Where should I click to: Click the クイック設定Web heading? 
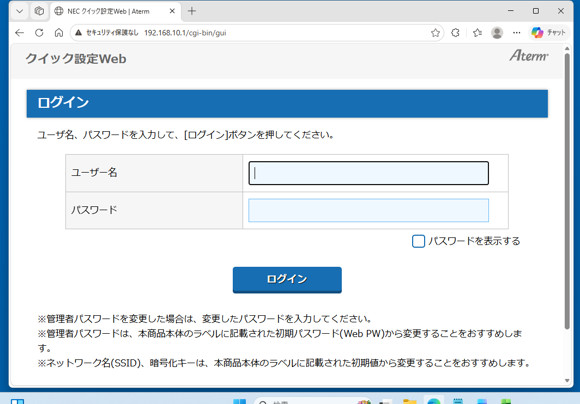click(x=76, y=59)
